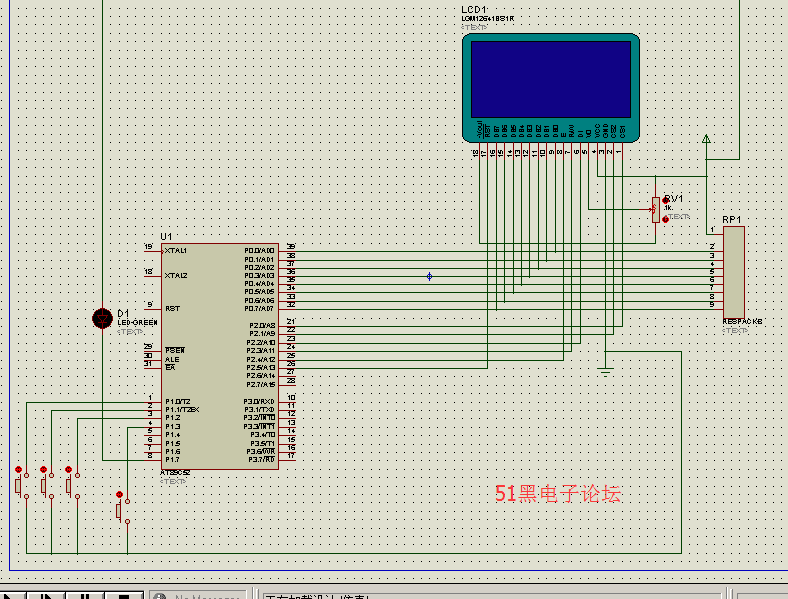Stop the simulation
Viewport: 788px width, 599px height.
[124, 595]
